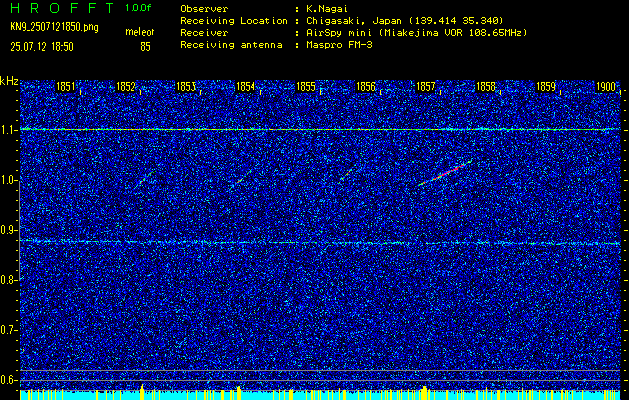This screenshot has height=400, width=629.
Task: Click the 1855 time marker
Action: pyautogui.click(x=306, y=87)
